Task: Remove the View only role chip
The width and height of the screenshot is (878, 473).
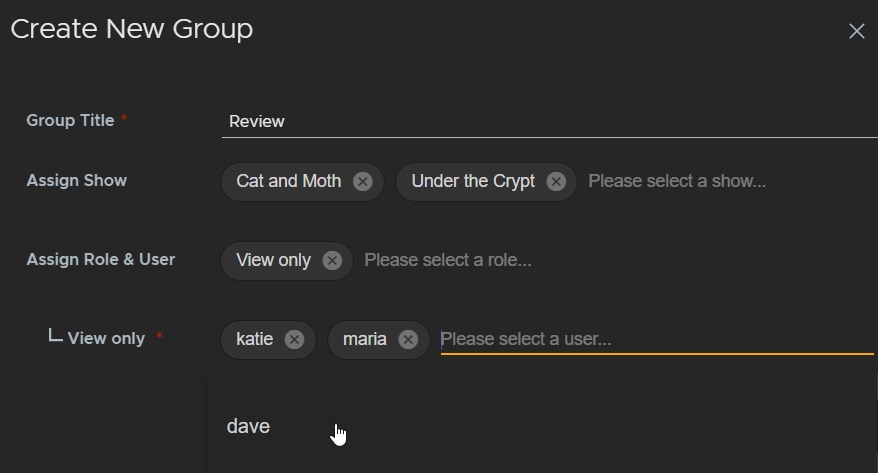Action: (x=332, y=261)
